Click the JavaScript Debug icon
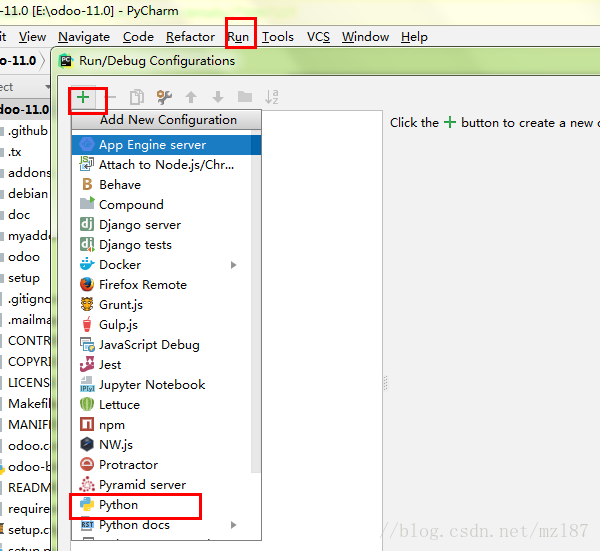 87,344
